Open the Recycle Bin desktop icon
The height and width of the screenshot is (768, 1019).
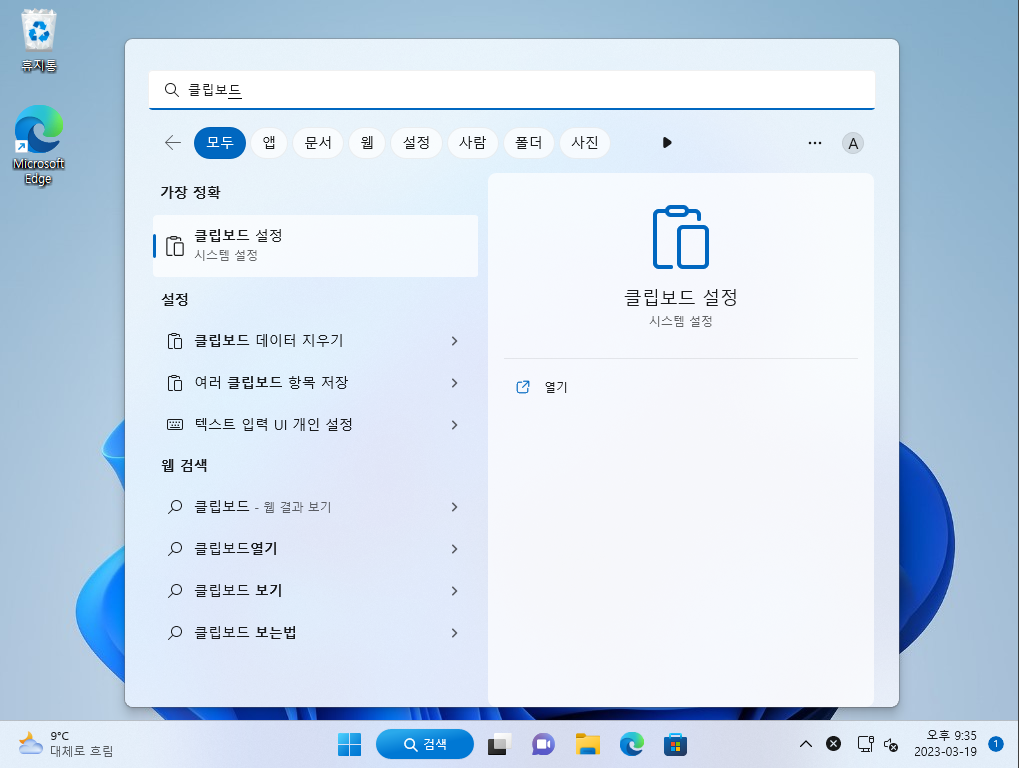[39, 40]
